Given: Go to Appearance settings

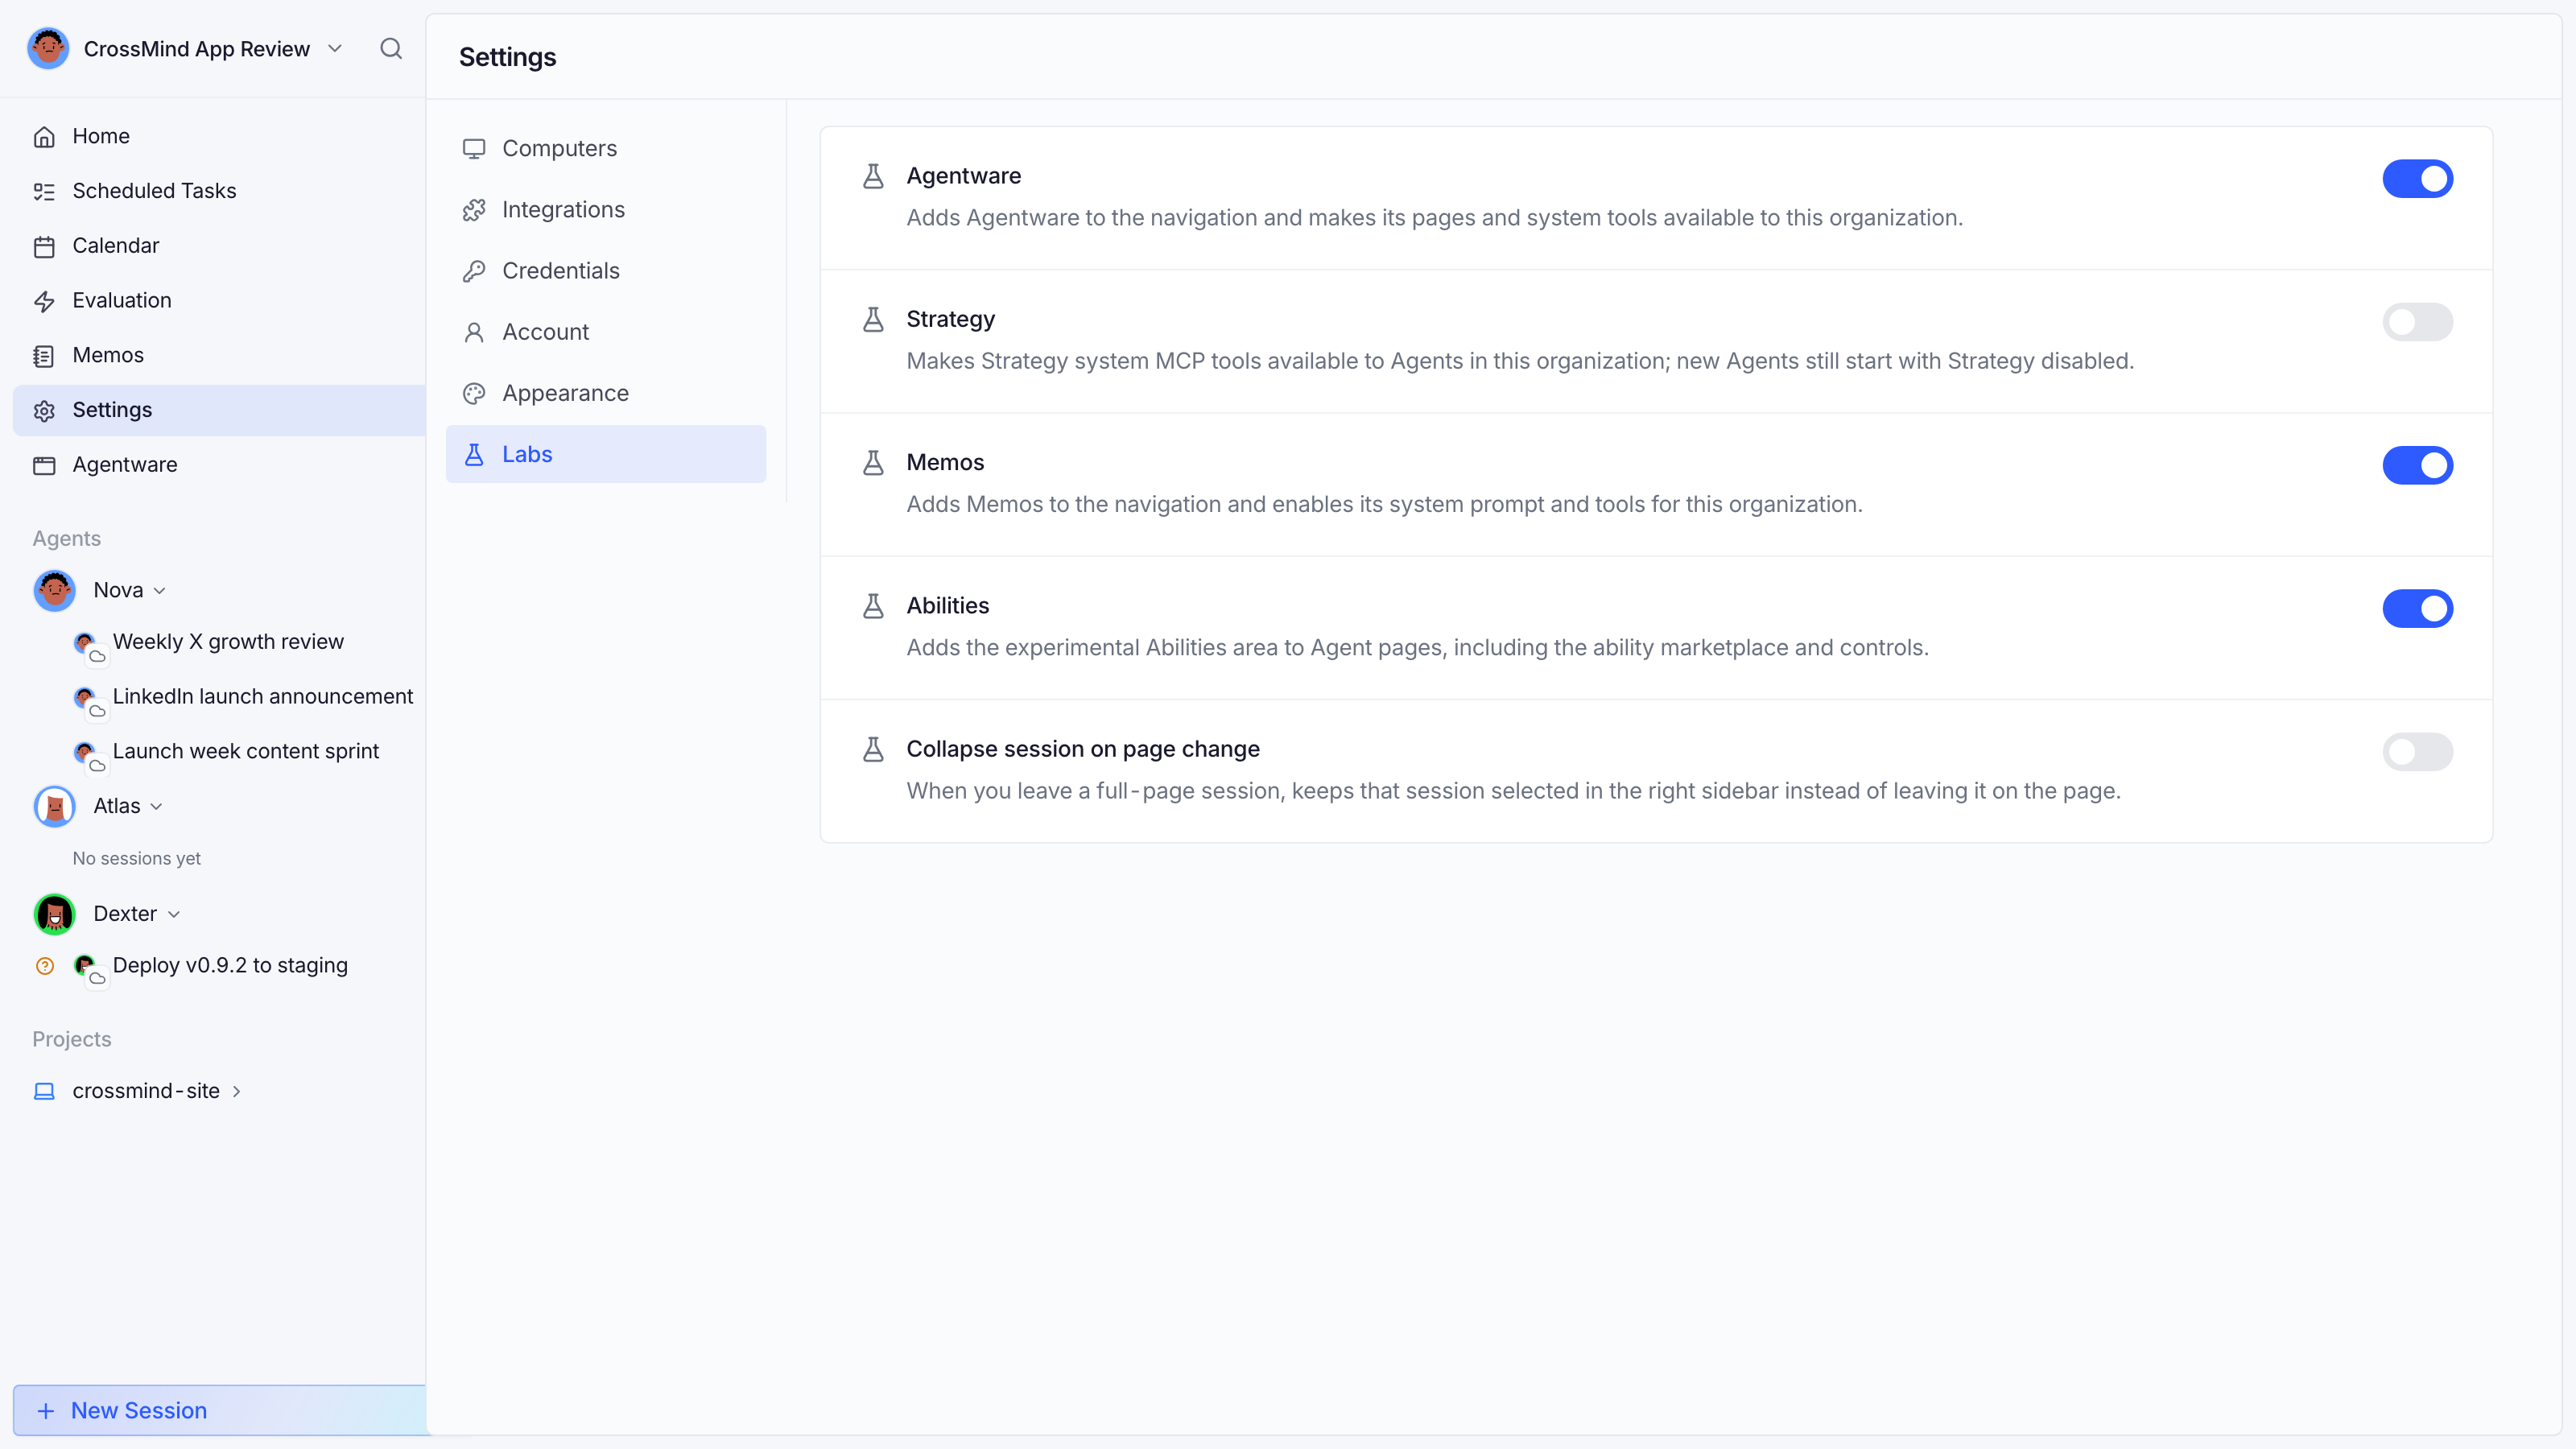Looking at the screenshot, I should (606, 393).
